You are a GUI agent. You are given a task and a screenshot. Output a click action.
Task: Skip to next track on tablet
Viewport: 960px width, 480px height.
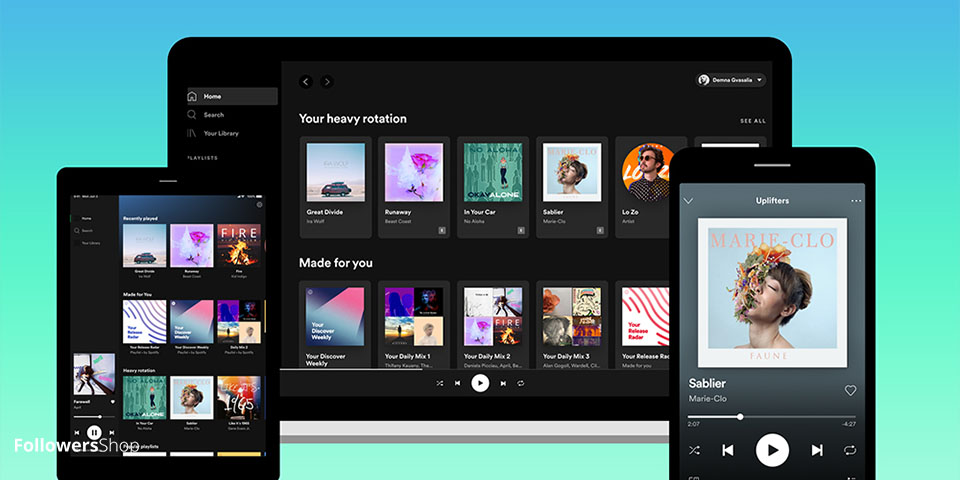(x=111, y=433)
